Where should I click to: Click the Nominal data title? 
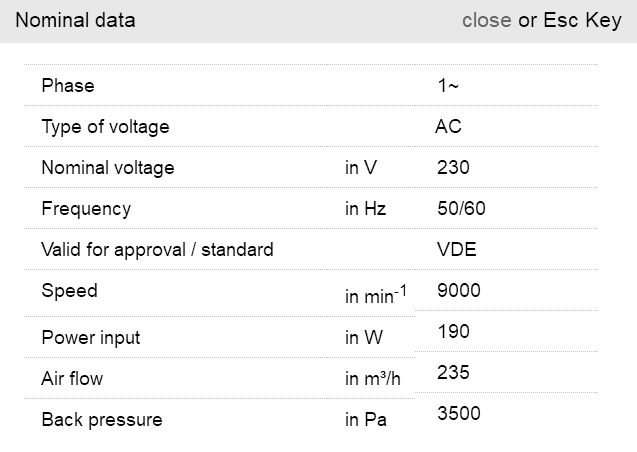tap(75, 21)
